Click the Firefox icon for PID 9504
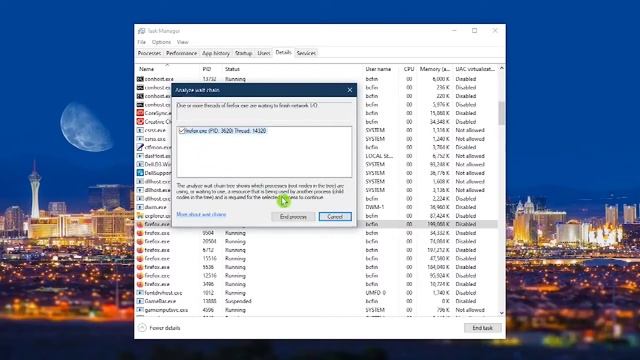Image resolution: width=640 pixels, height=360 pixels. (140, 233)
